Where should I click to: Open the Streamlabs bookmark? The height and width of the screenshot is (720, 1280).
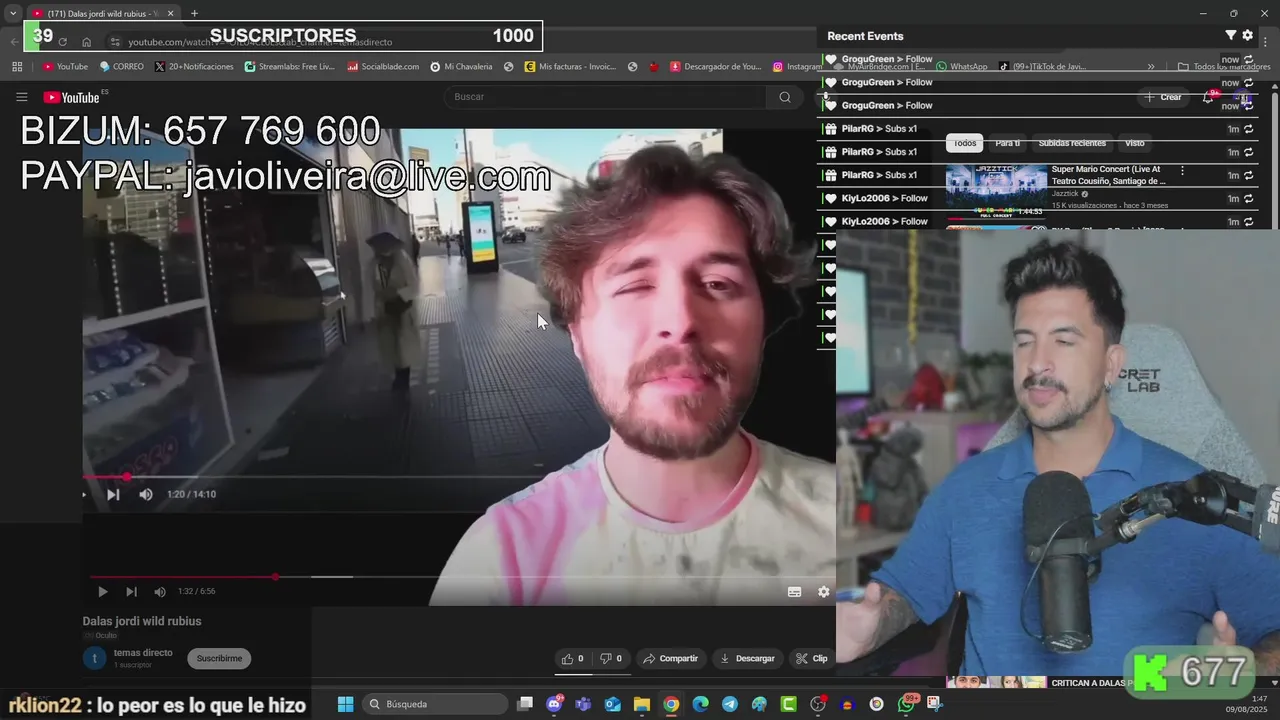click(289, 67)
